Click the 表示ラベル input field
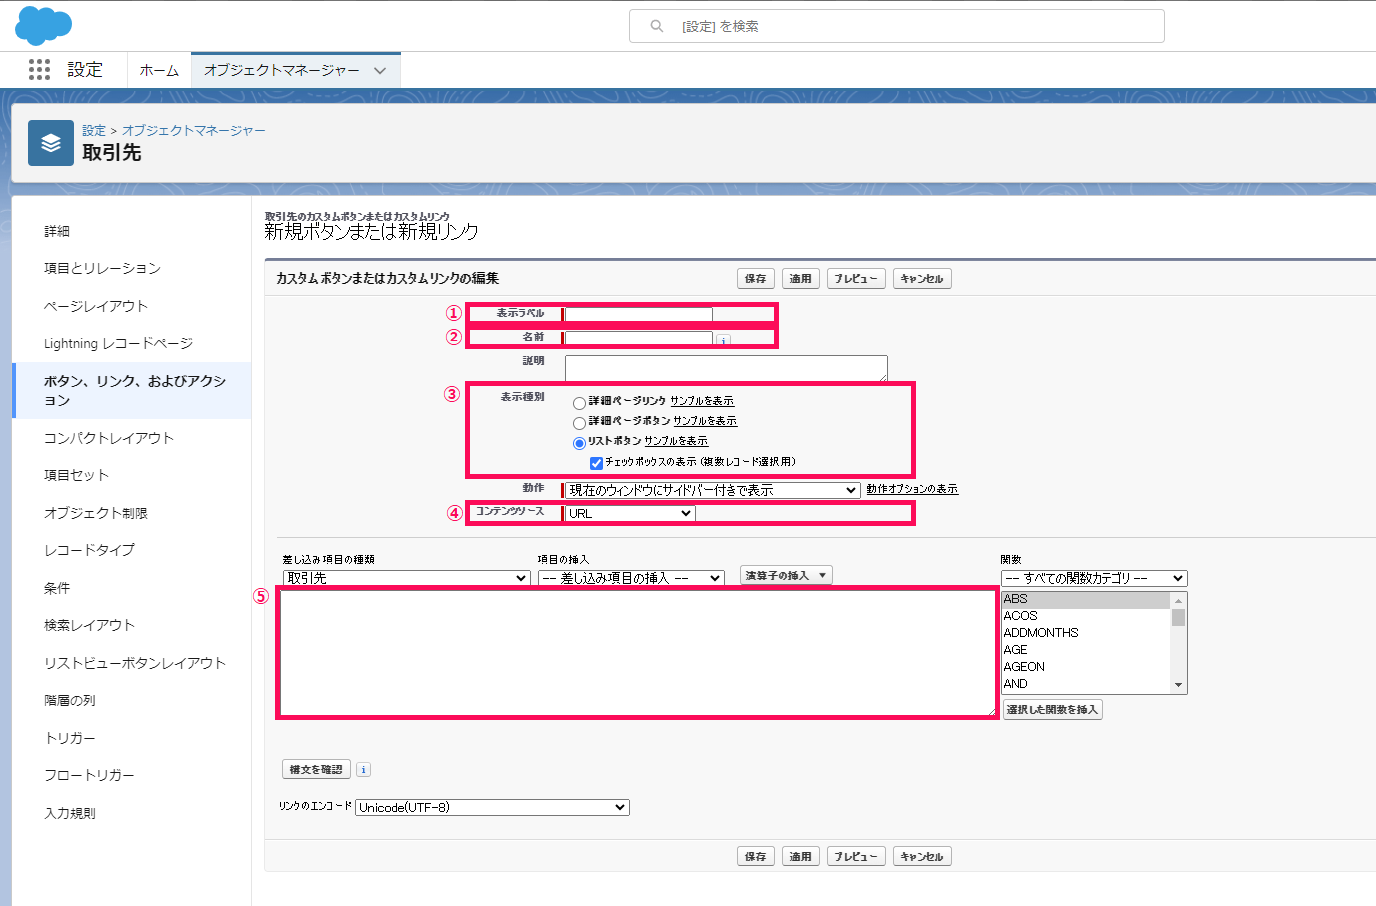 (x=638, y=314)
